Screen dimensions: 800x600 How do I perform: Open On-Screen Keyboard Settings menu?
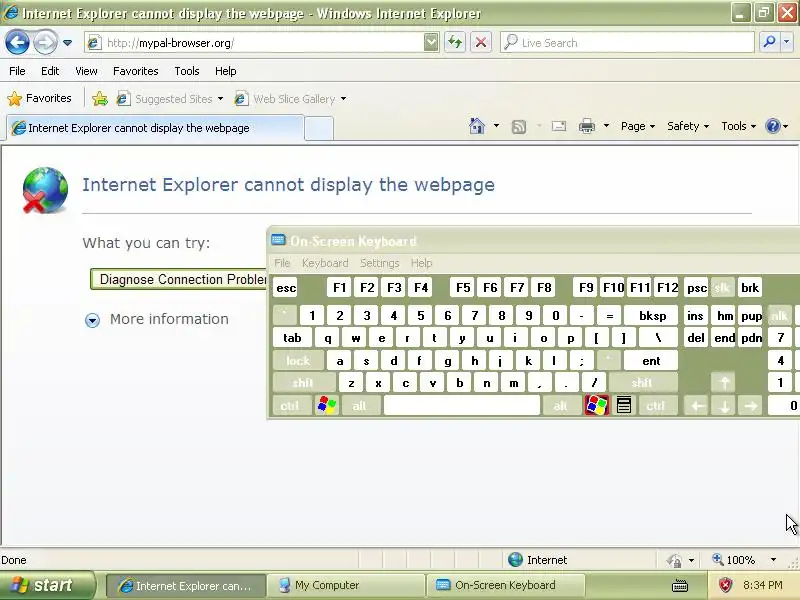(380, 263)
